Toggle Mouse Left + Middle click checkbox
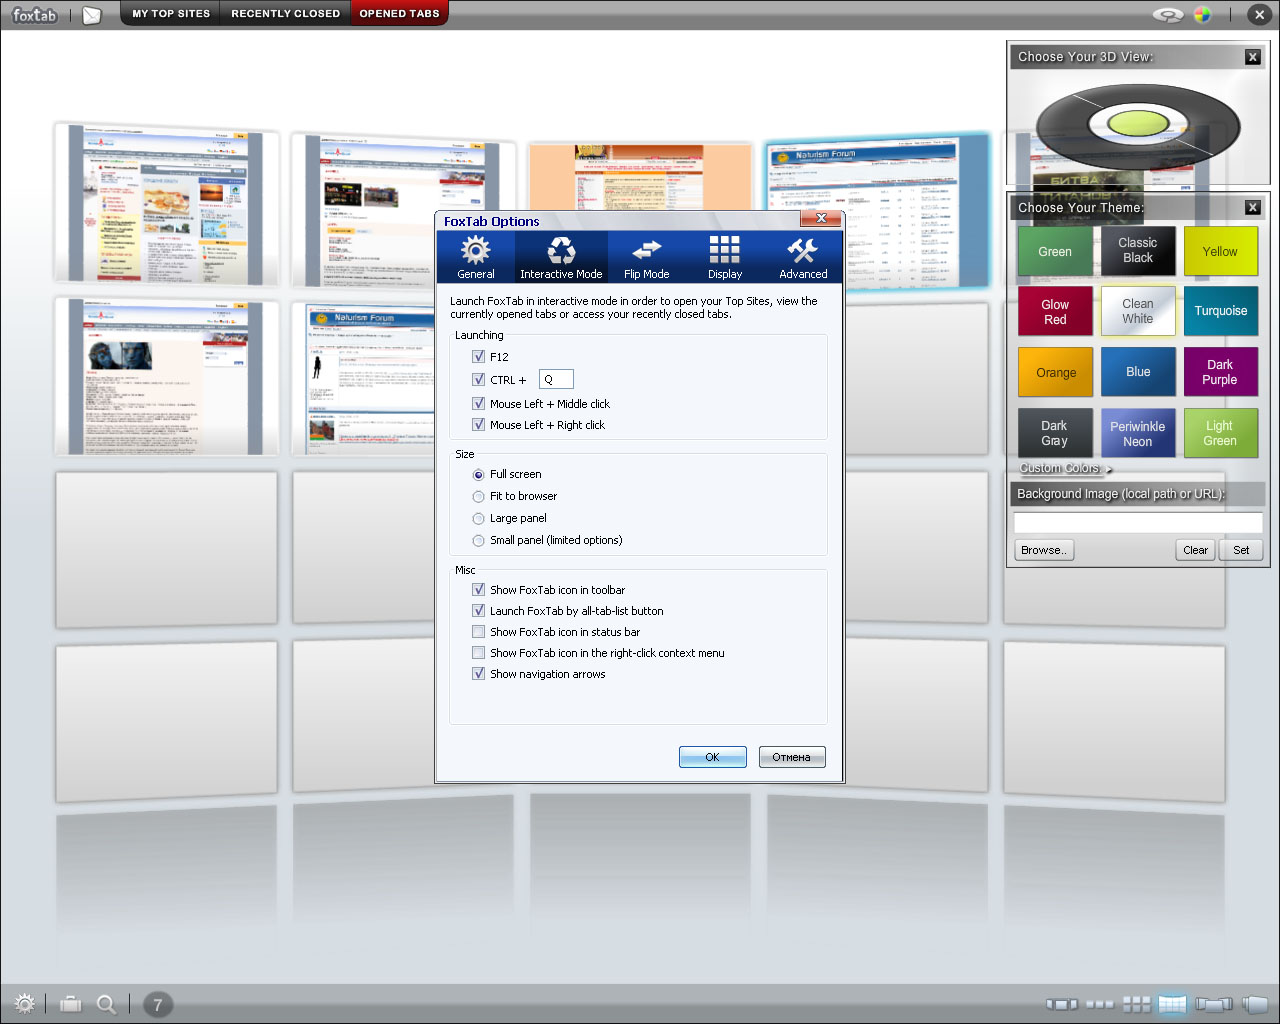Screen dimensions: 1280x1024 478,403
